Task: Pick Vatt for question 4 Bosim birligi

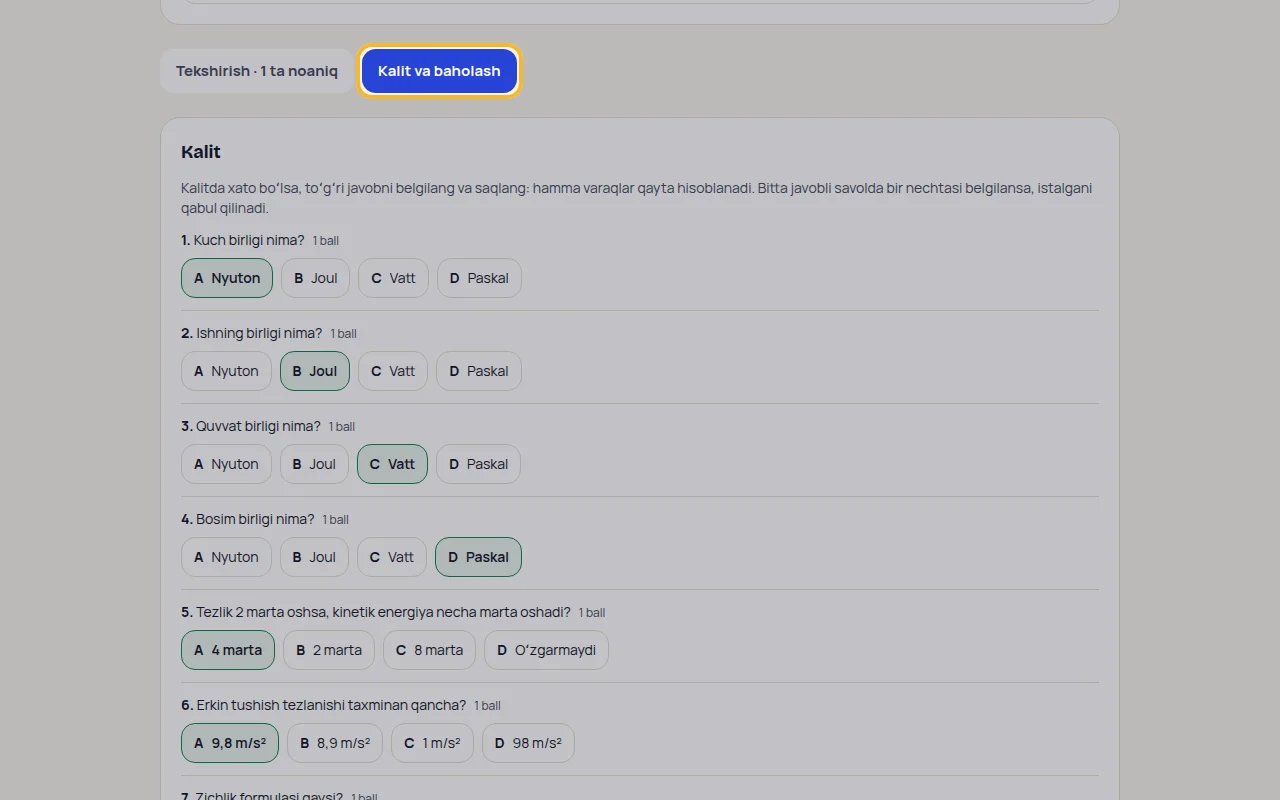Action: (x=392, y=557)
